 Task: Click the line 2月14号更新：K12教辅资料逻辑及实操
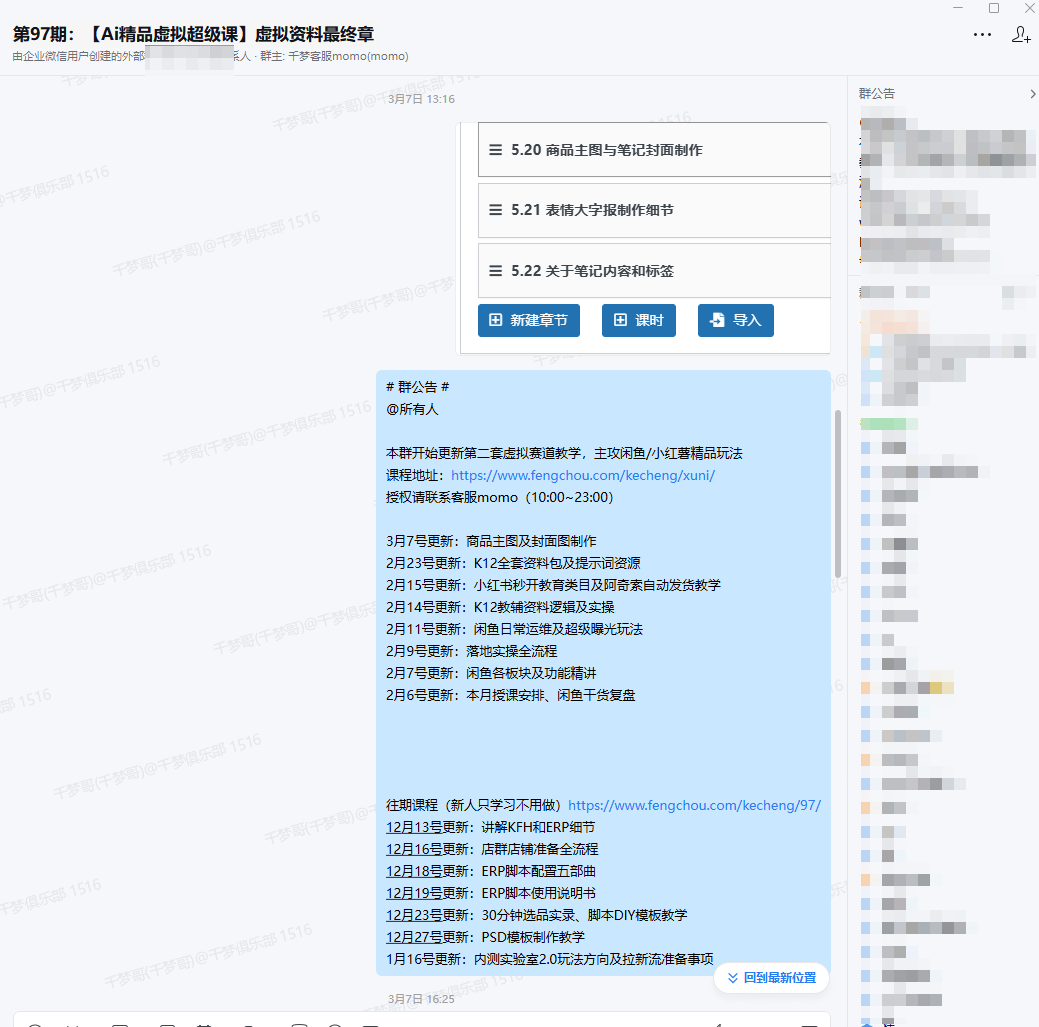500,607
